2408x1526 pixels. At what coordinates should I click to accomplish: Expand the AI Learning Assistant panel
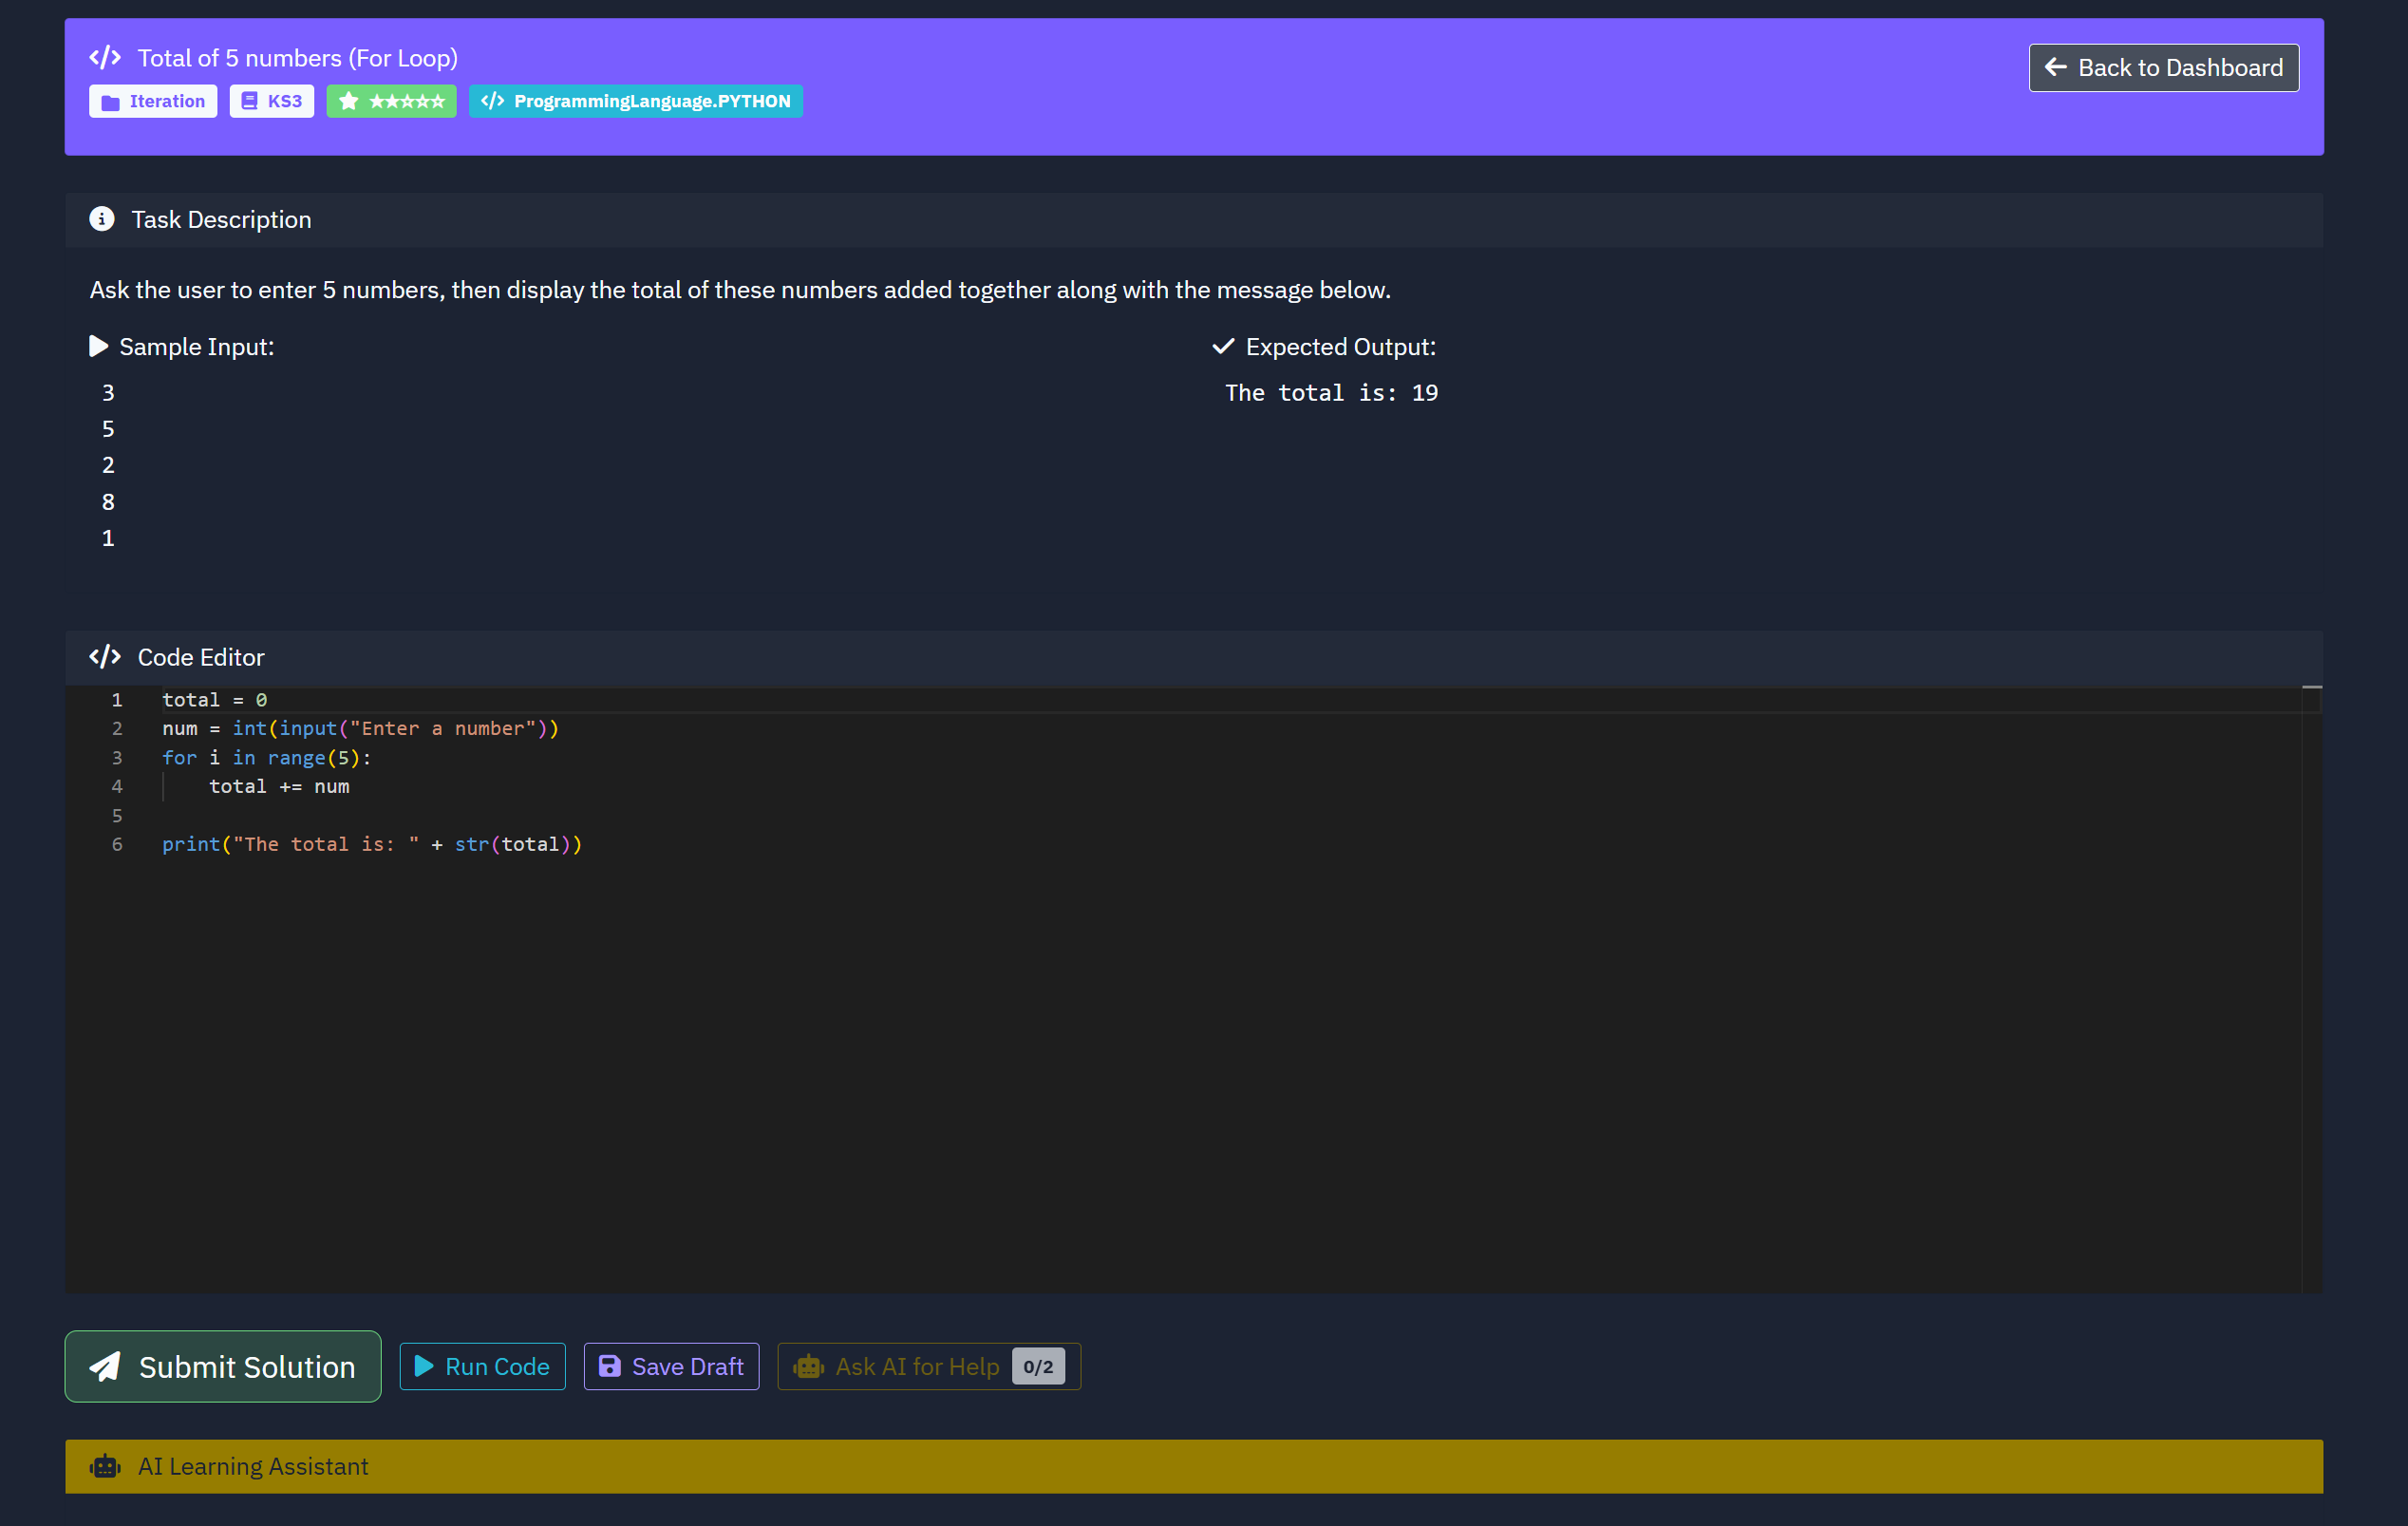[x=1194, y=1466]
